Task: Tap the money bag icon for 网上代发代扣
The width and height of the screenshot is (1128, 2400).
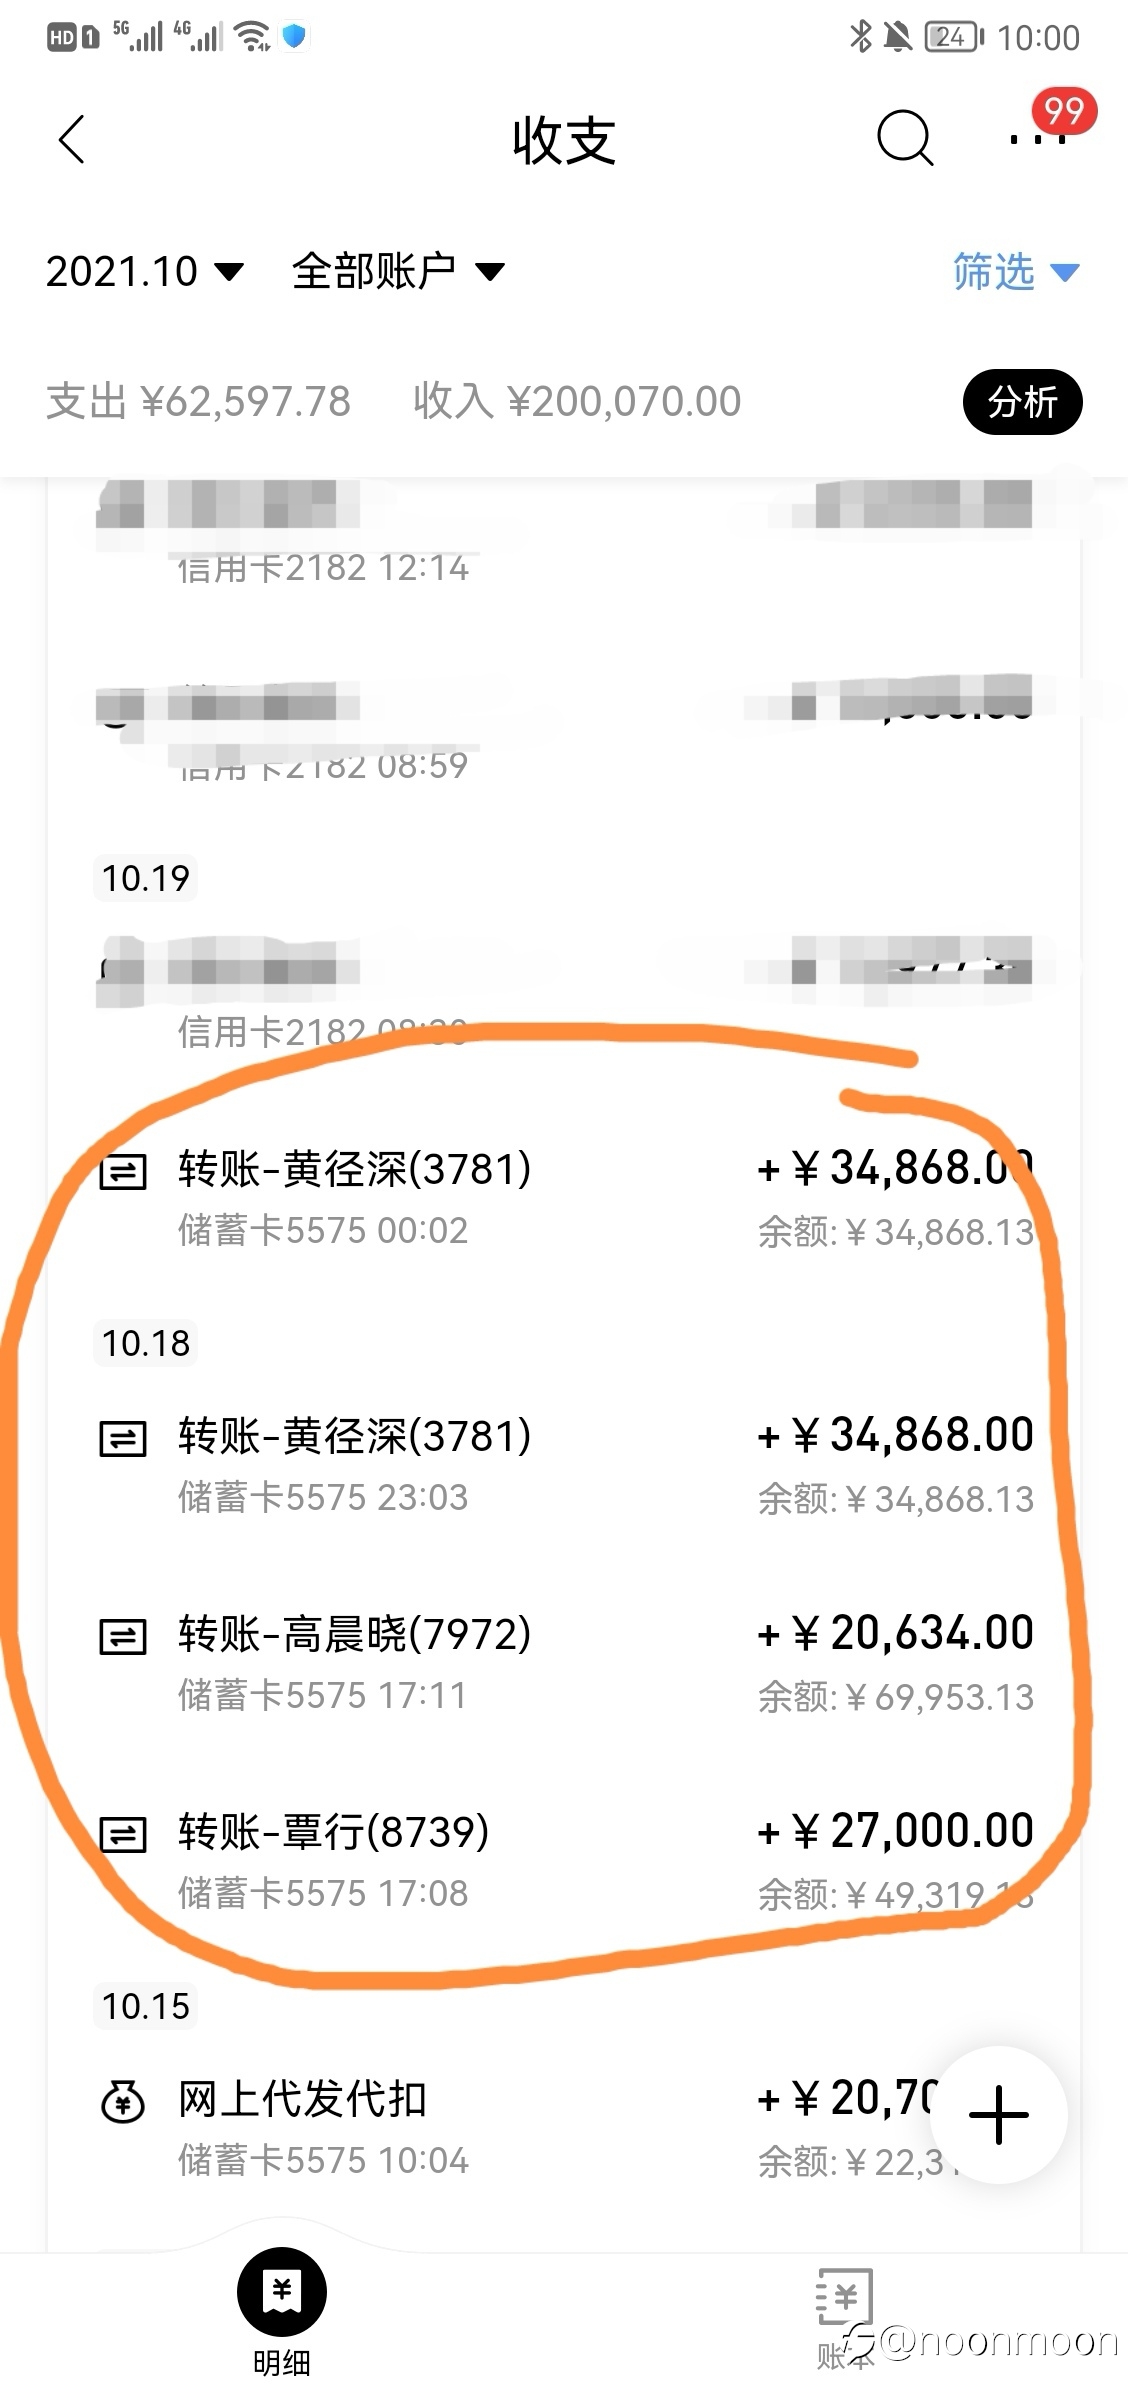Action: pyautogui.click(x=124, y=2101)
